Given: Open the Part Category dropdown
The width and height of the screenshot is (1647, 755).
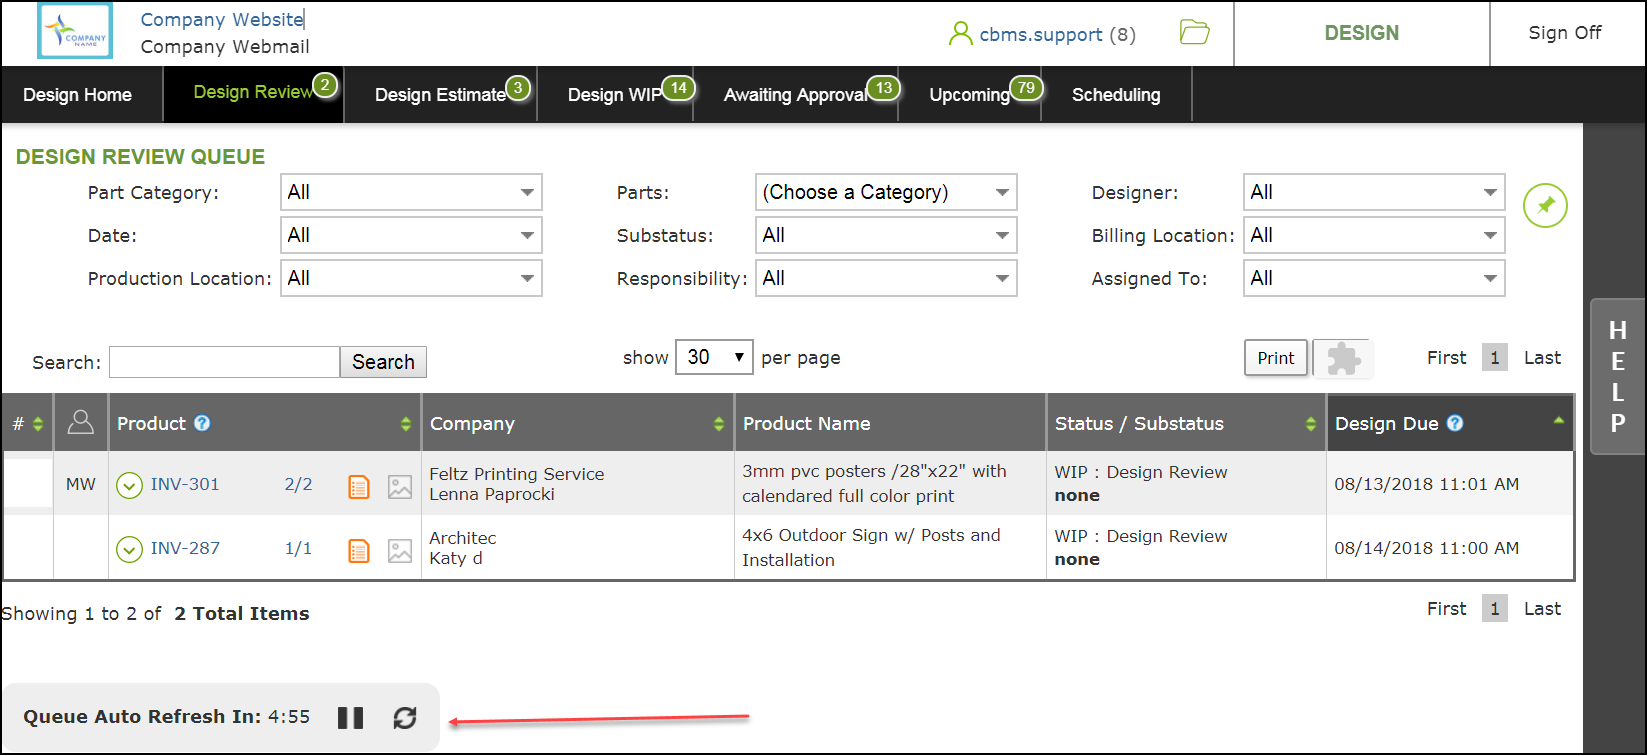Looking at the screenshot, I should coord(411,192).
